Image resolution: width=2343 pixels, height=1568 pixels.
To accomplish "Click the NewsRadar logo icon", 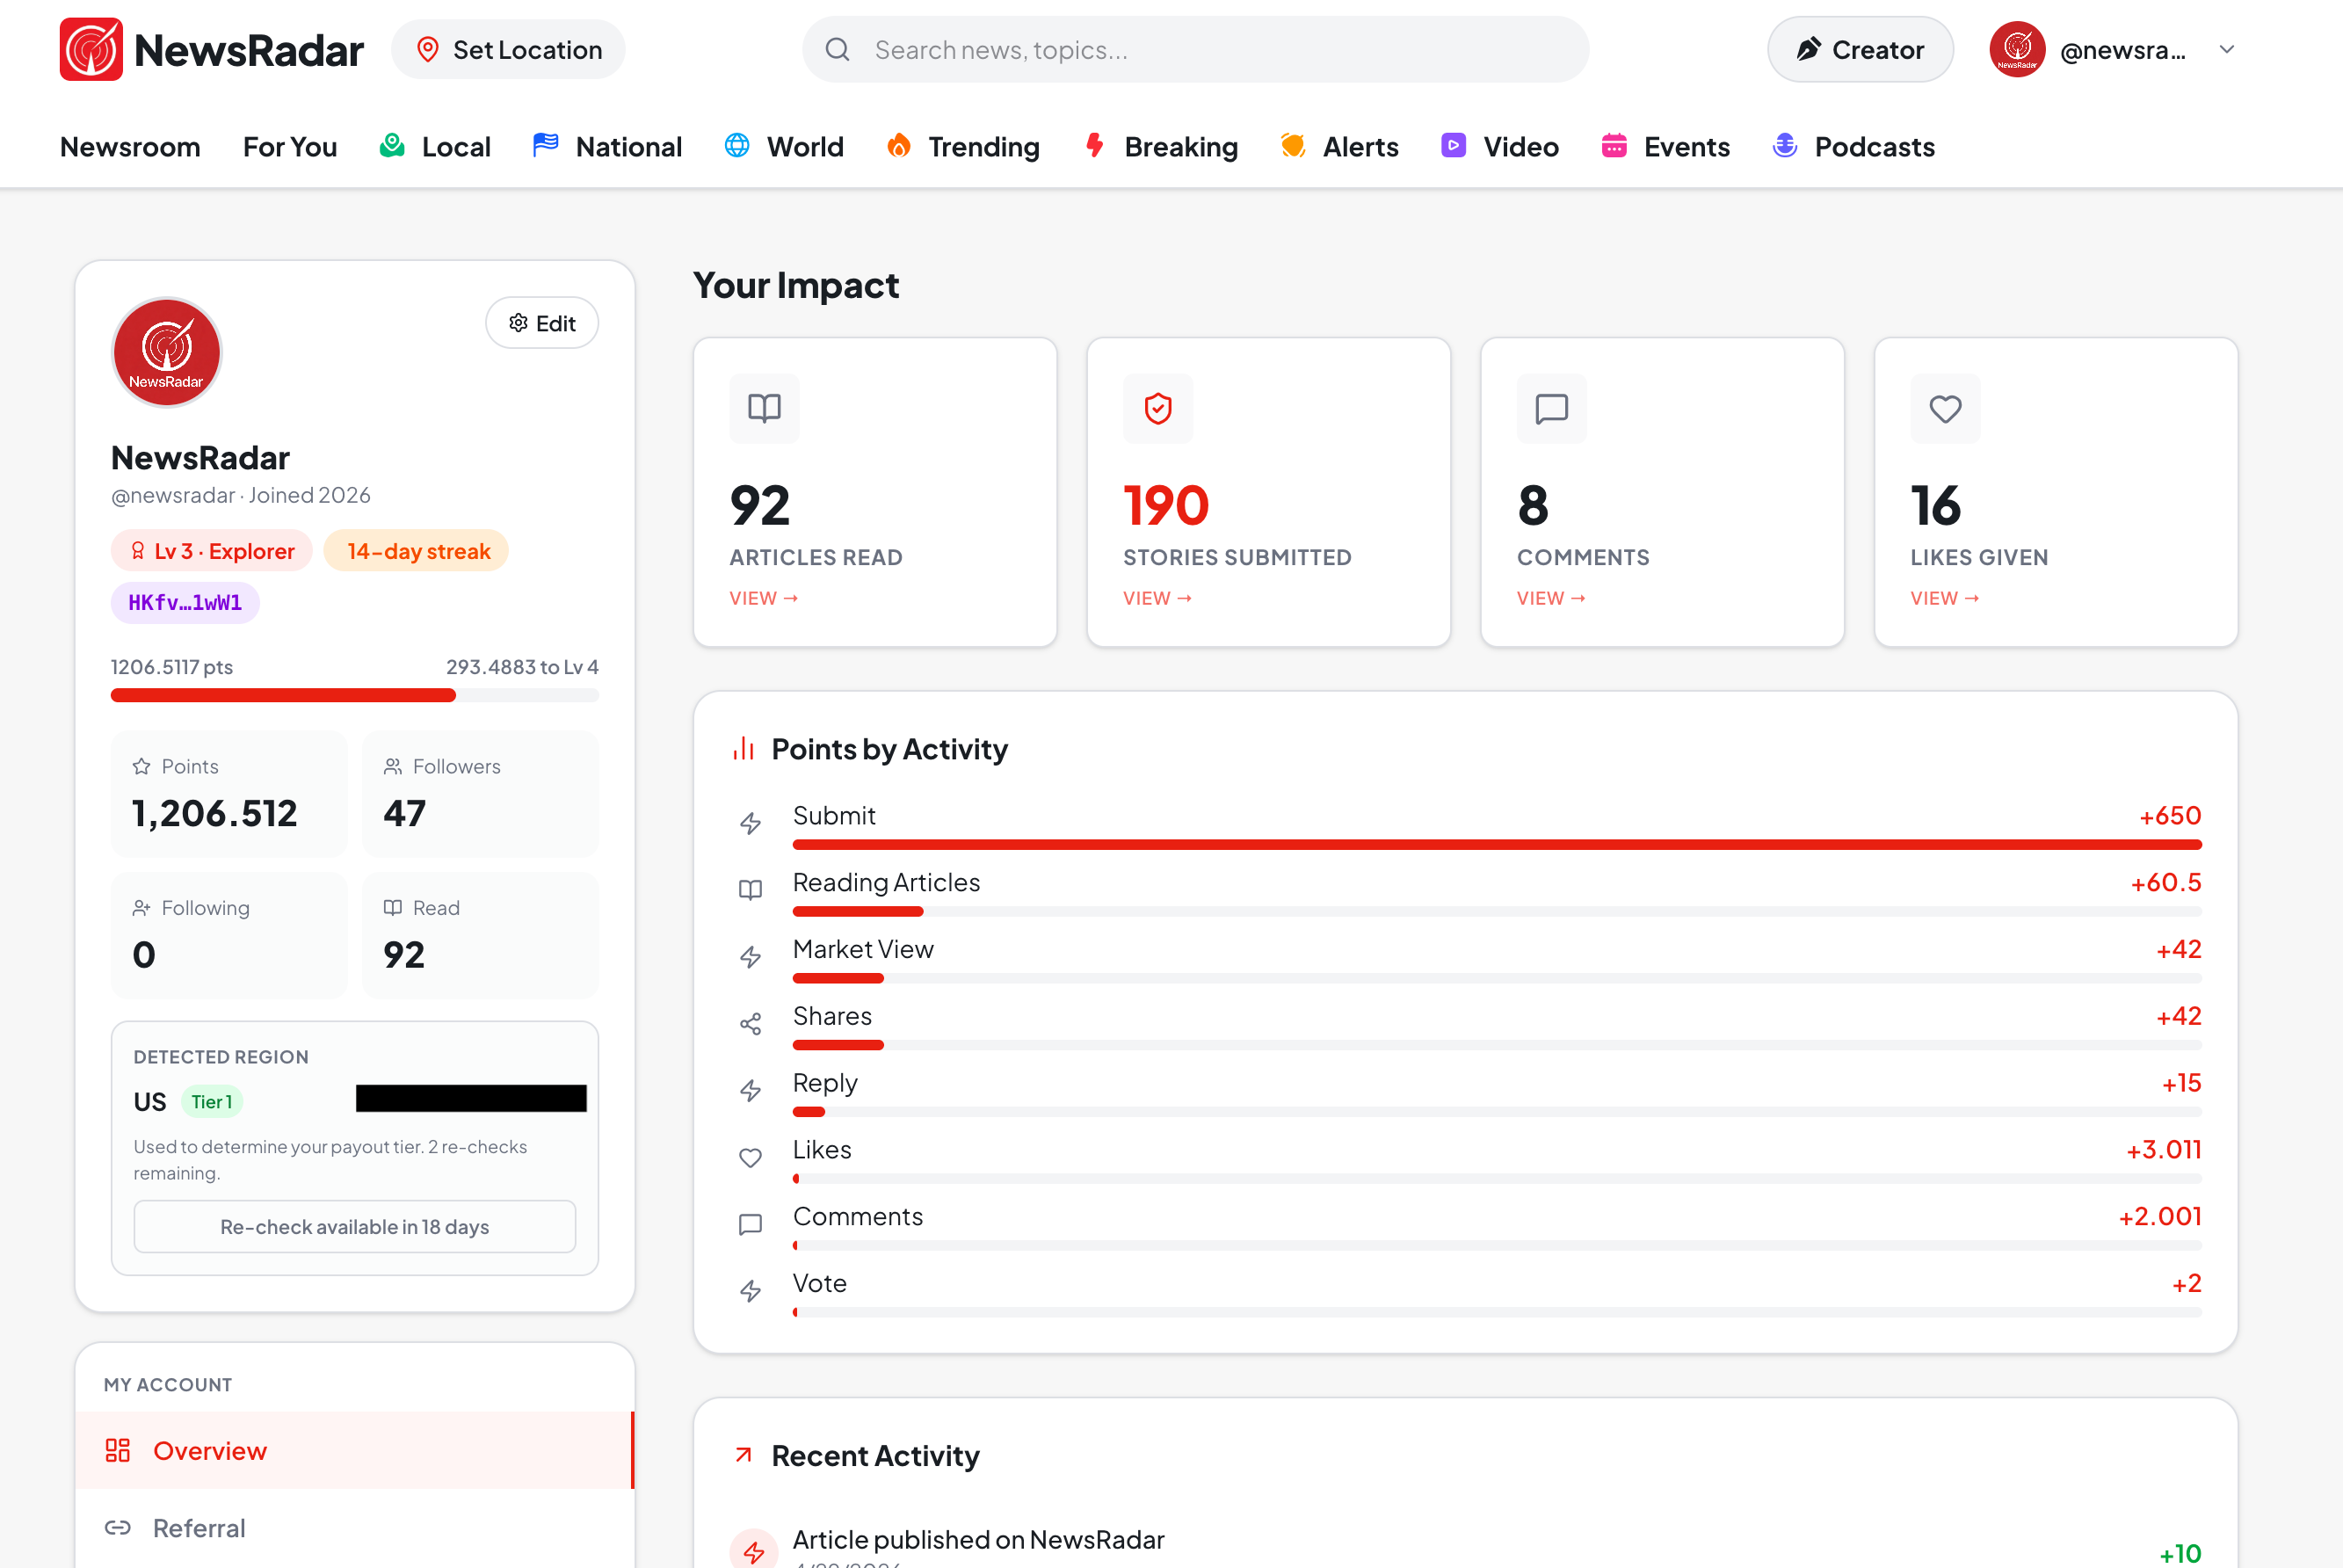I will [91, 49].
